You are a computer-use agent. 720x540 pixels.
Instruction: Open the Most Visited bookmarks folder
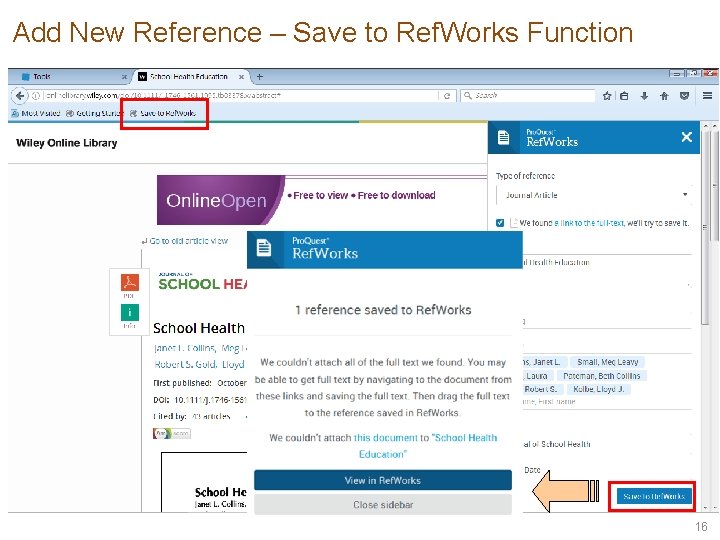(36, 113)
